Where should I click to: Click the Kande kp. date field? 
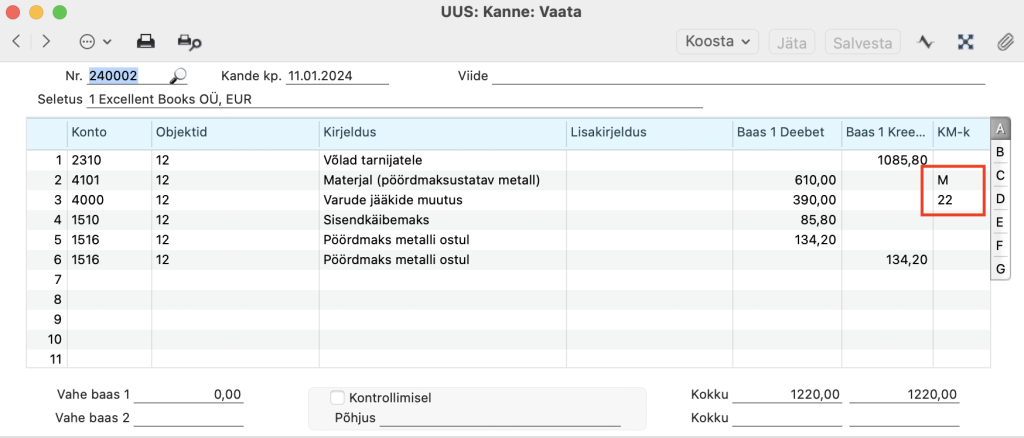click(336, 76)
